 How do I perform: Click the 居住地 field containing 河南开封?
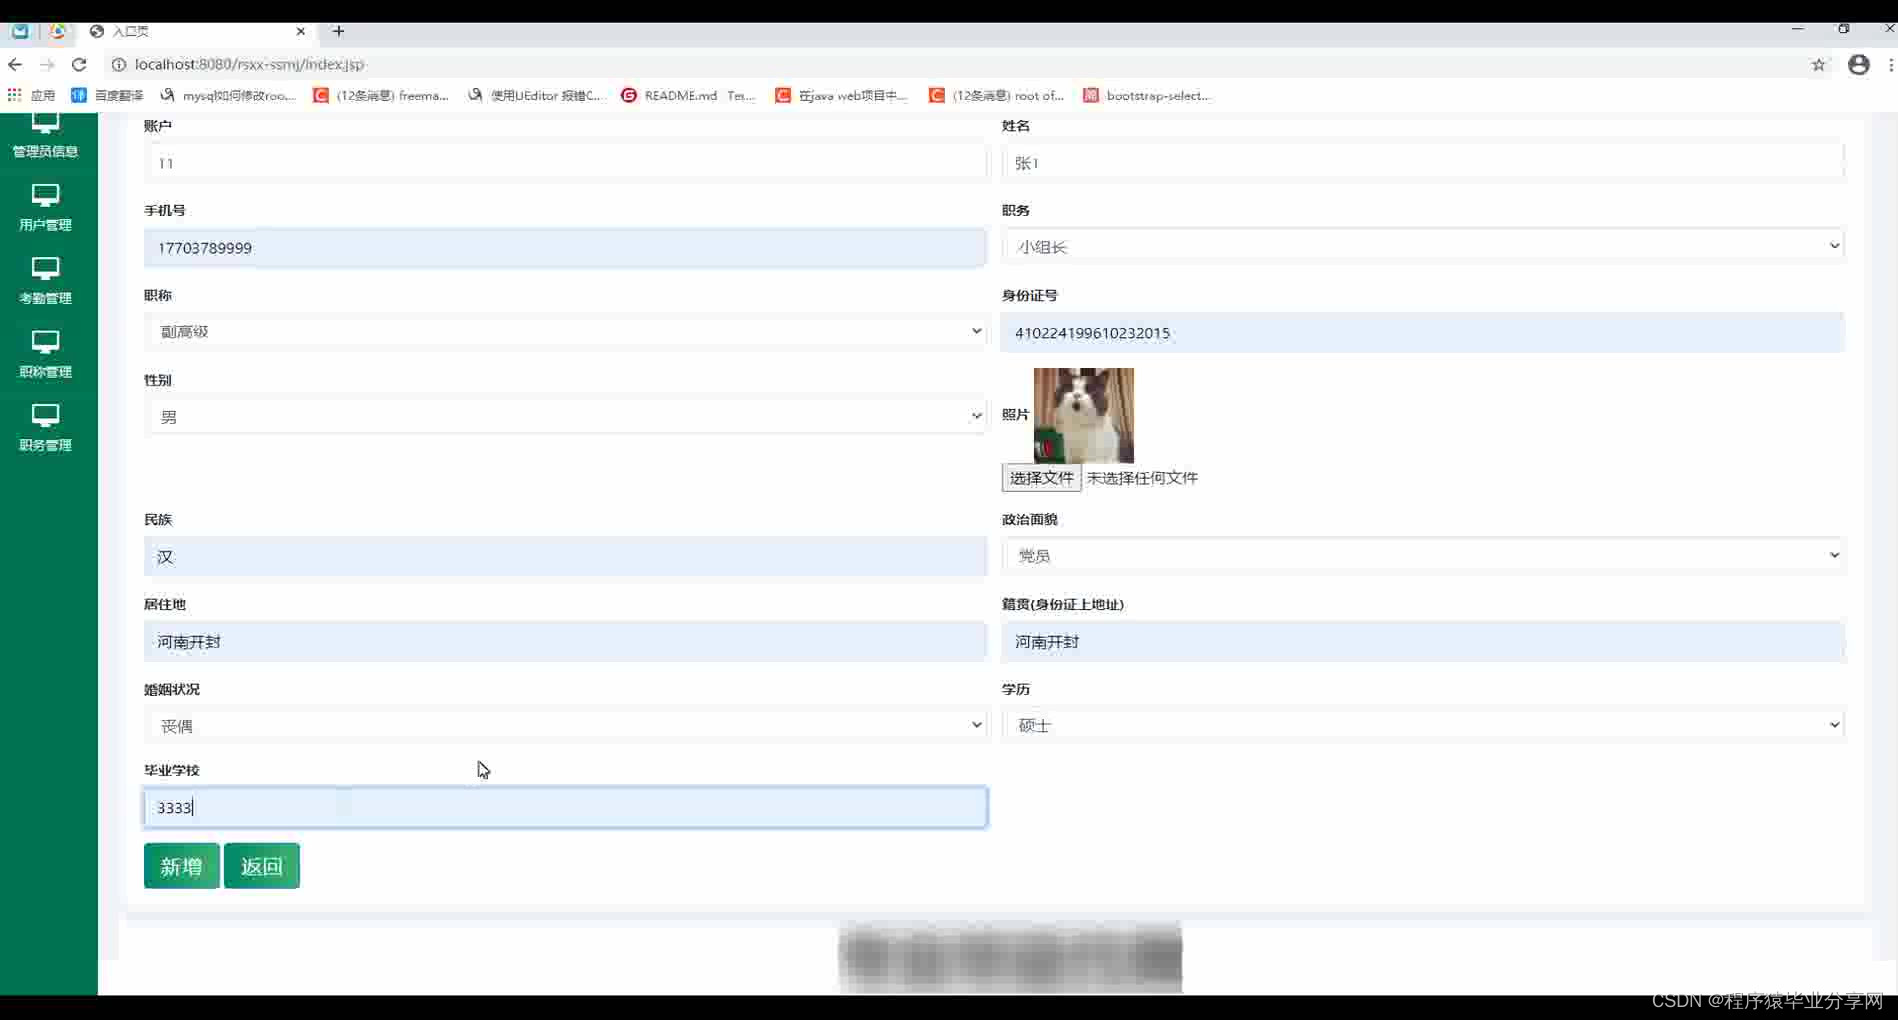click(x=565, y=641)
